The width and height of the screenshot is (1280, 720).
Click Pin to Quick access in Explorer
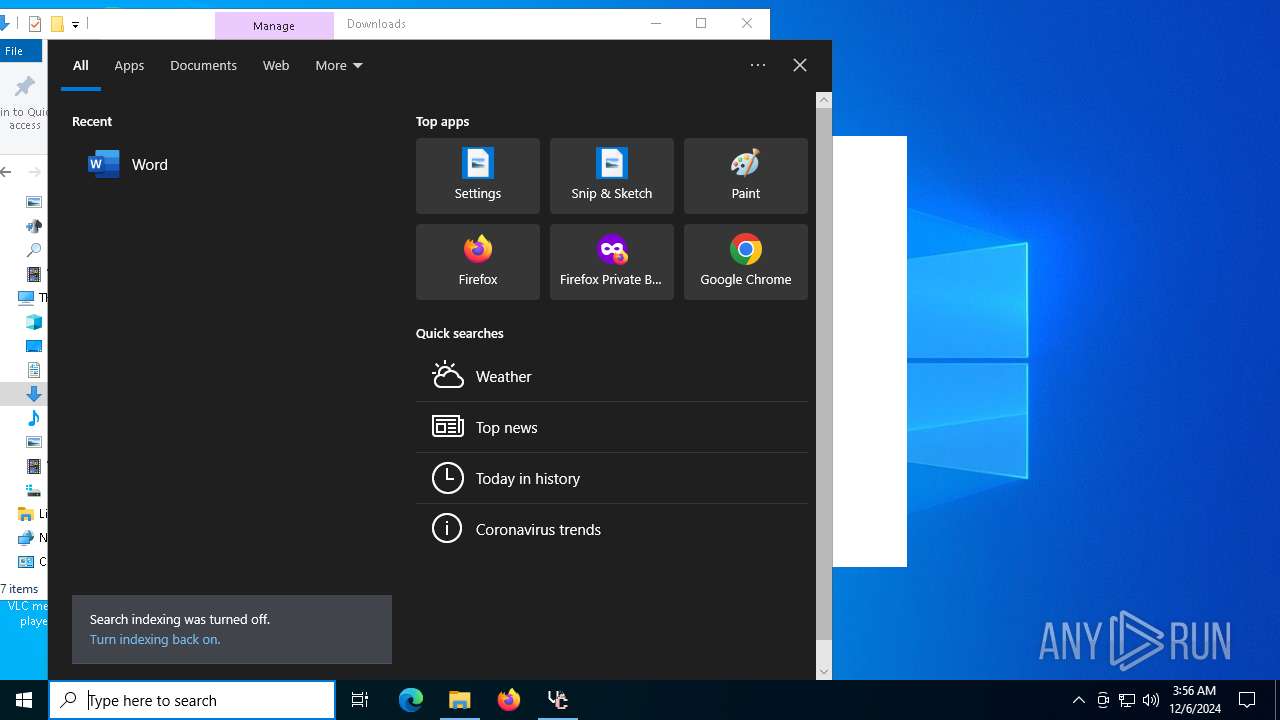[x=24, y=103]
